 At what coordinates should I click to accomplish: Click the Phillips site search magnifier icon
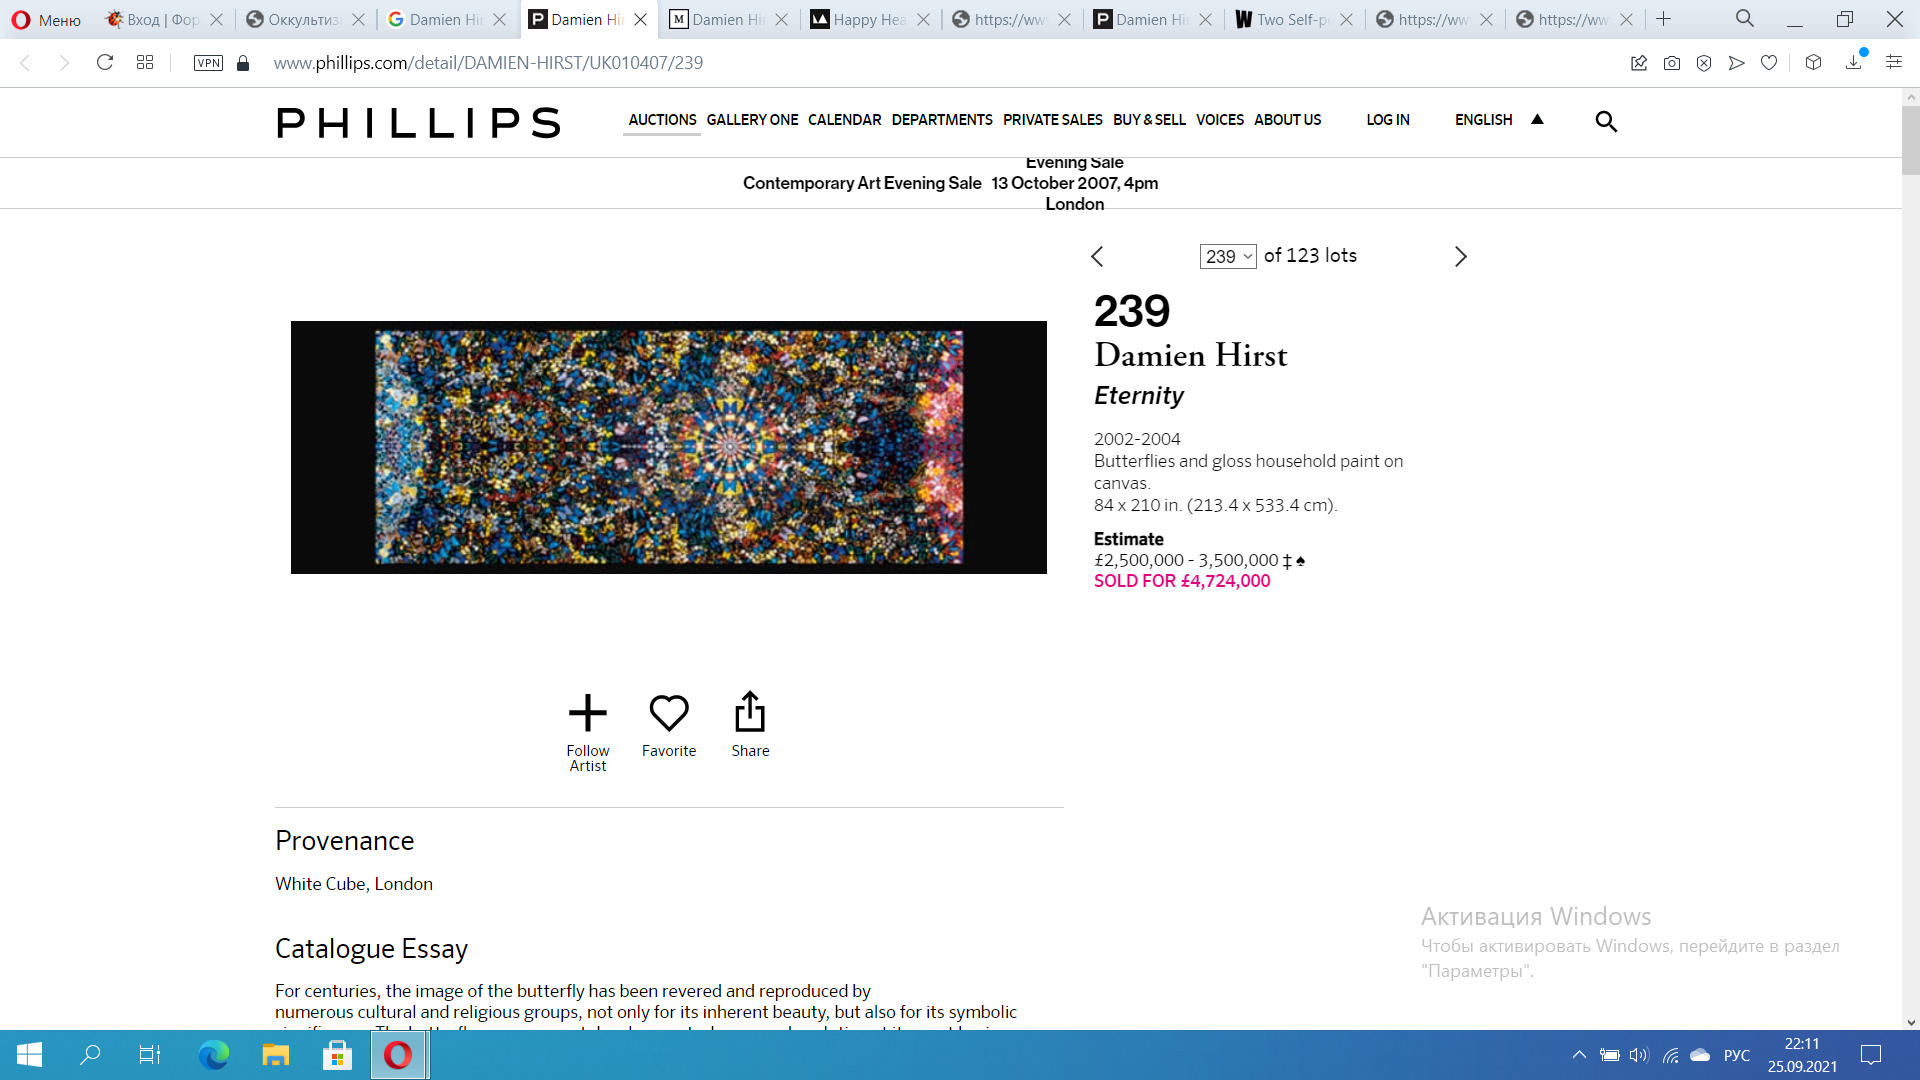coord(1606,121)
